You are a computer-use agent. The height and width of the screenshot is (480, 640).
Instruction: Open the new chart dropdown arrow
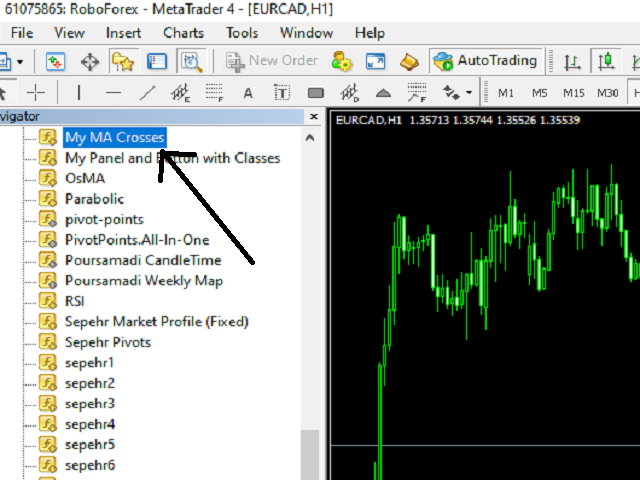tap(20, 62)
